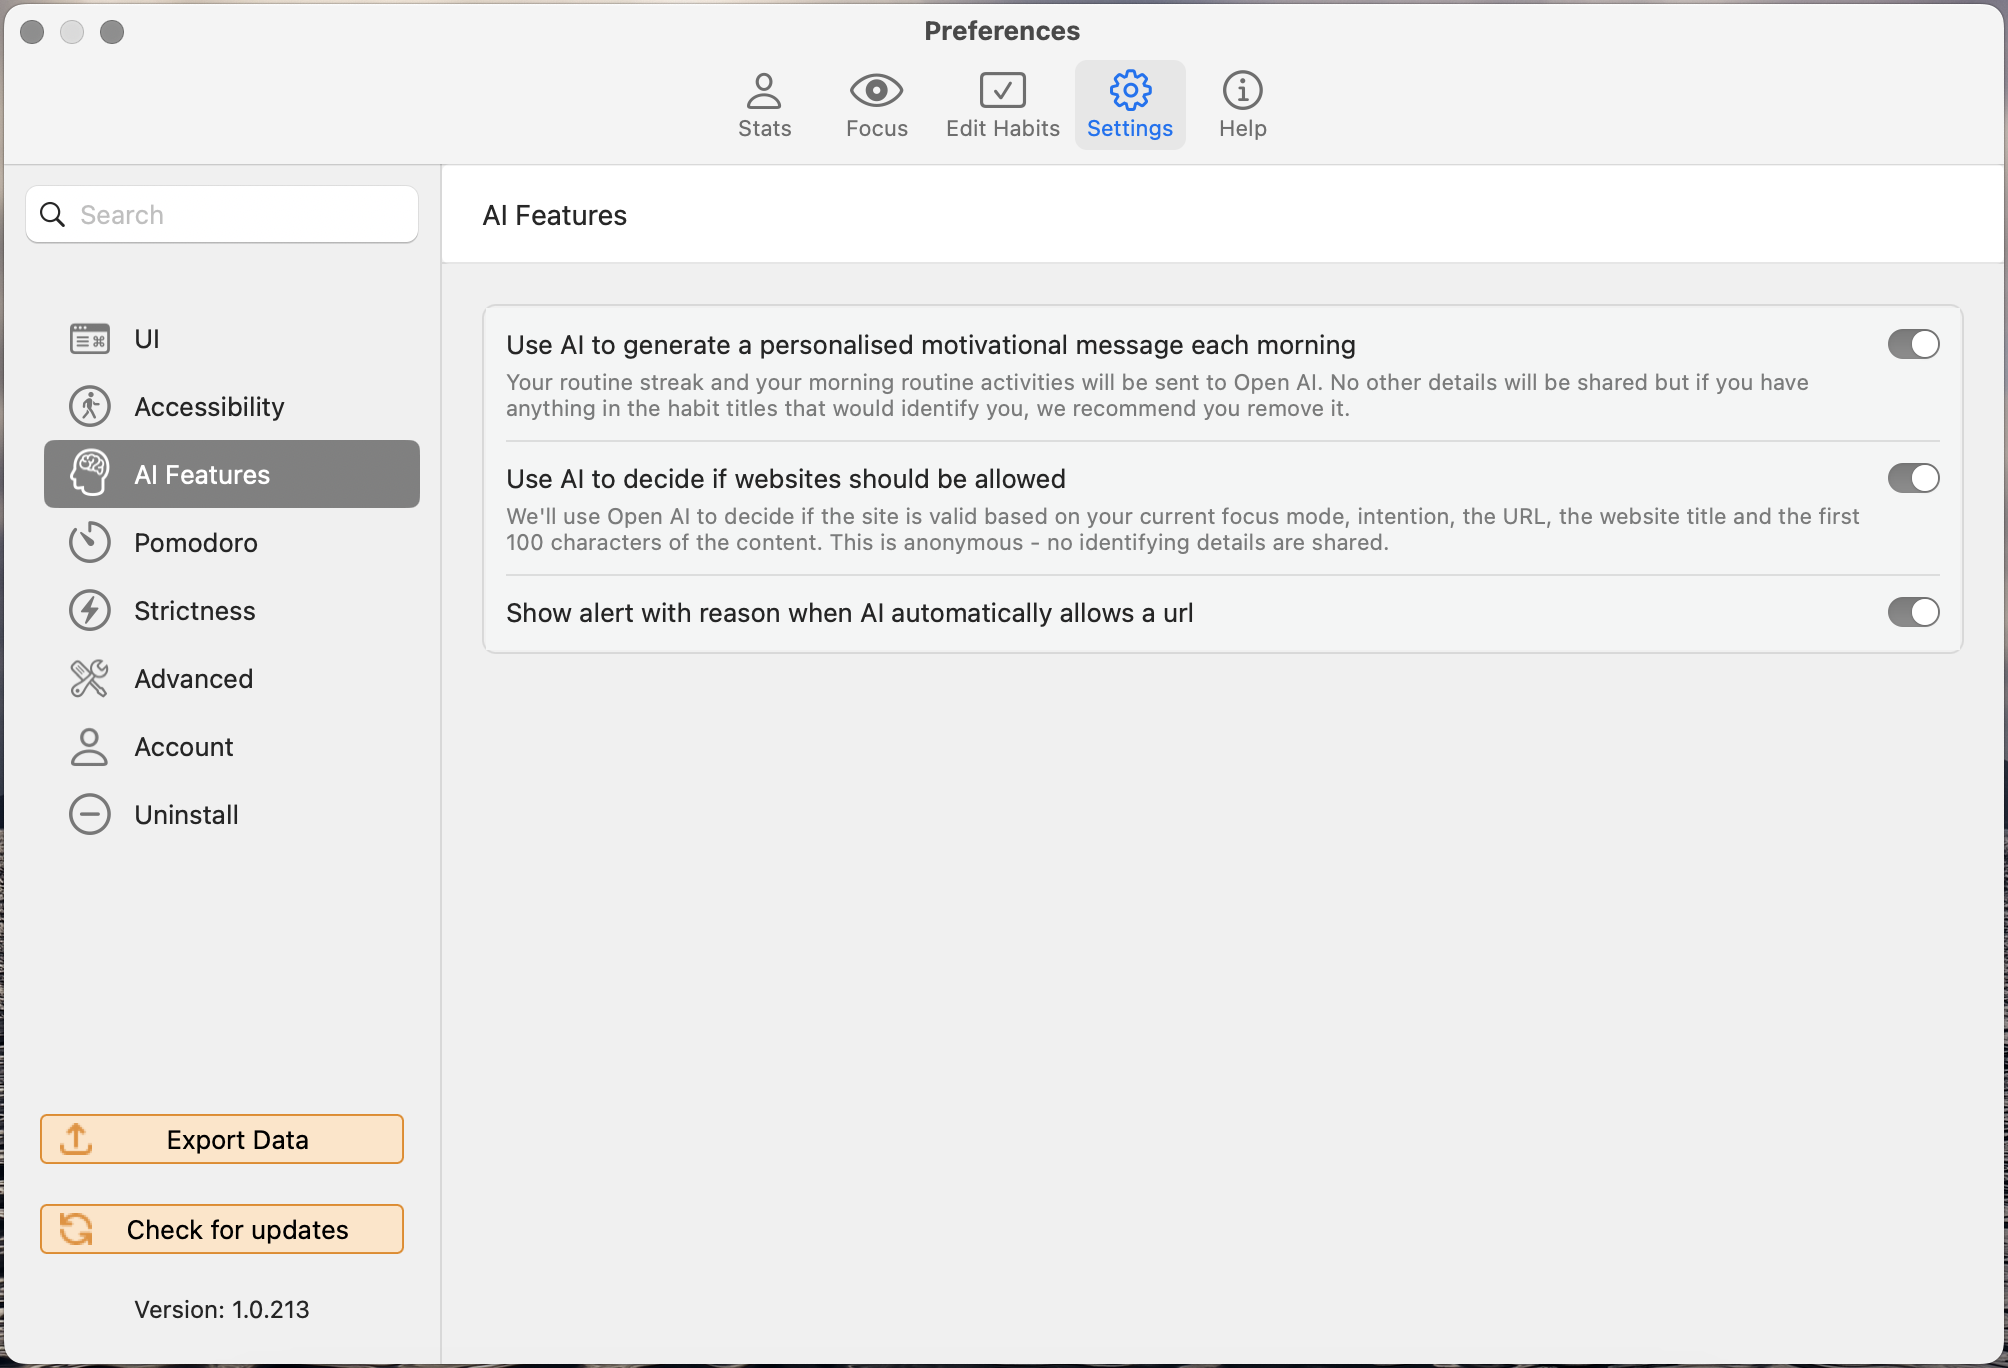Switch to the Focus tab
Image resolution: width=2008 pixels, height=1368 pixels.
(876, 105)
